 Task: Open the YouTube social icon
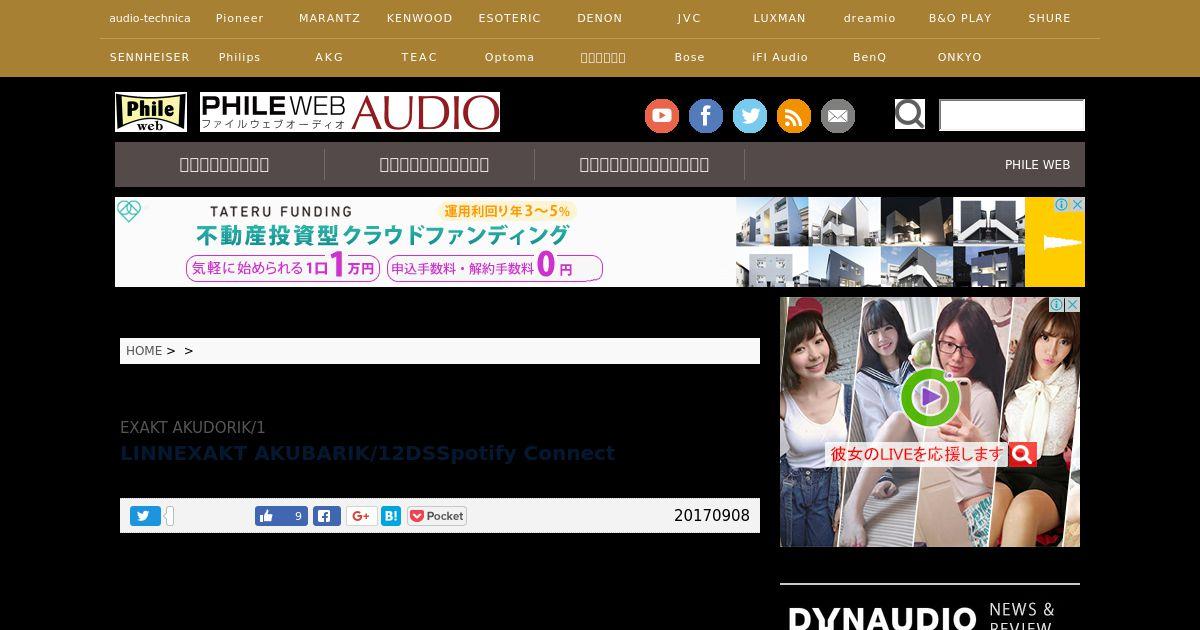click(x=662, y=116)
